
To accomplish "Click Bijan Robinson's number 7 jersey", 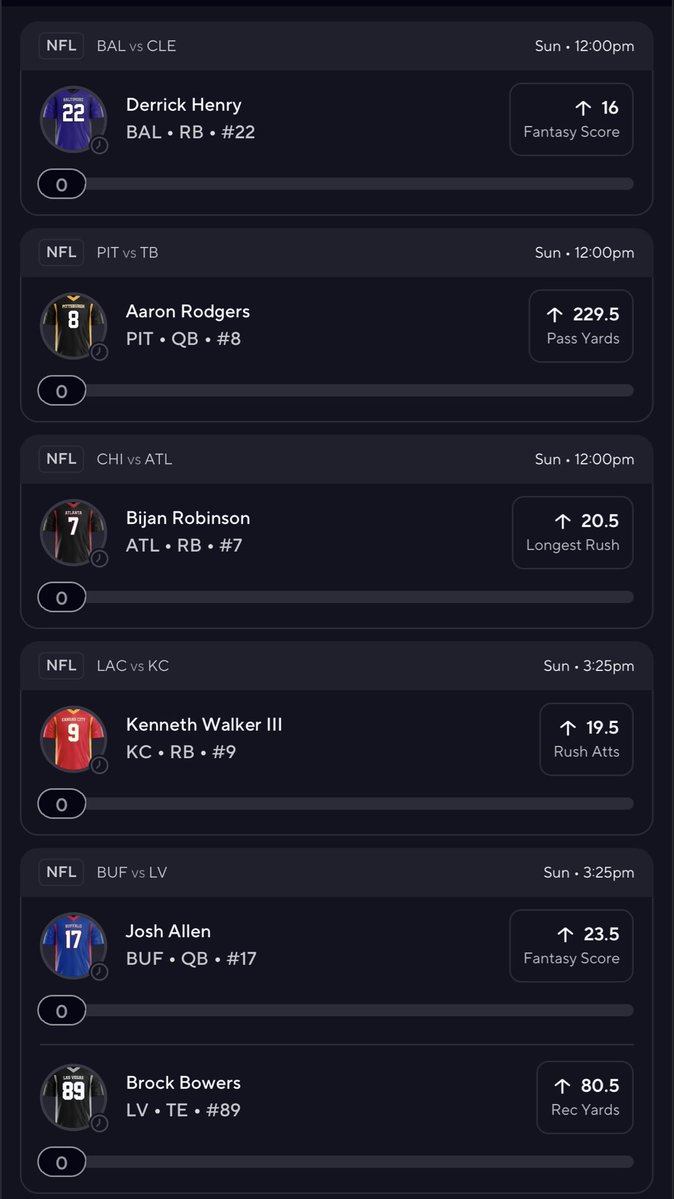I will 73,532.
